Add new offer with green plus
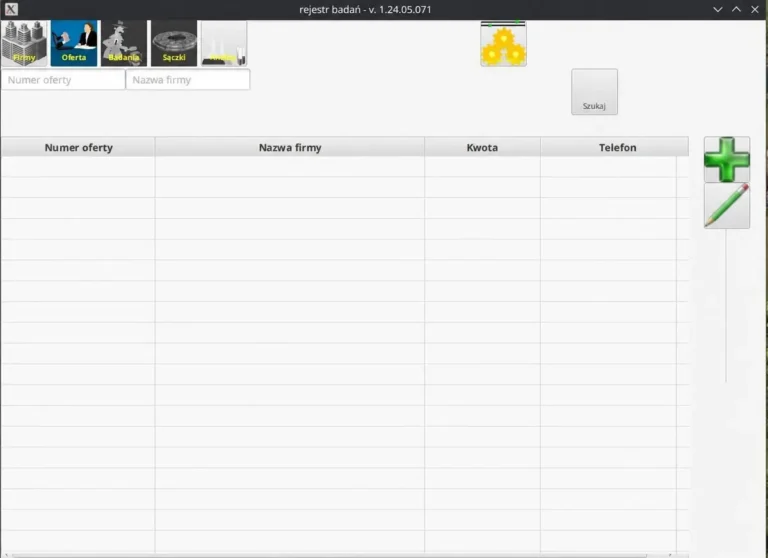The width and height of the screenshot is (768, 558). (x=727, y=159)
